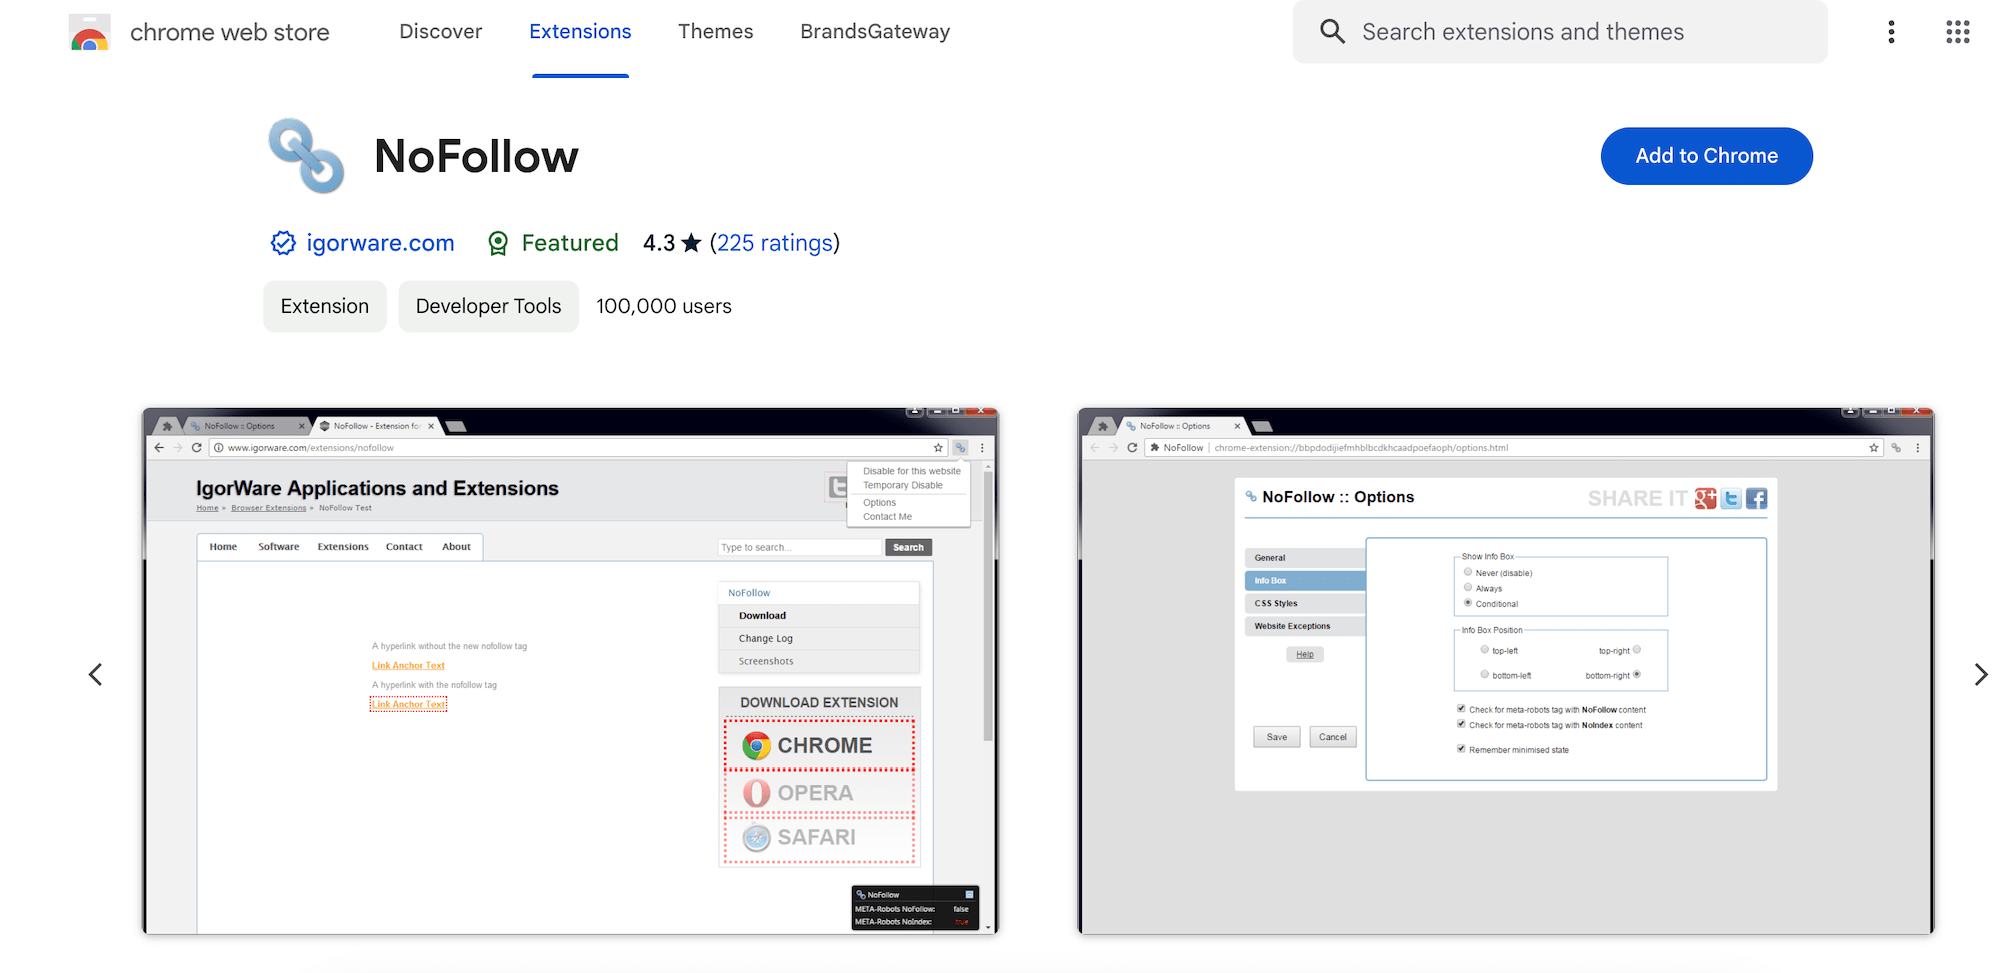2000x973 pixels.
Task: Show the previous screenshot with left arrow
Action: pyautogui.click(x=95, y=675)
